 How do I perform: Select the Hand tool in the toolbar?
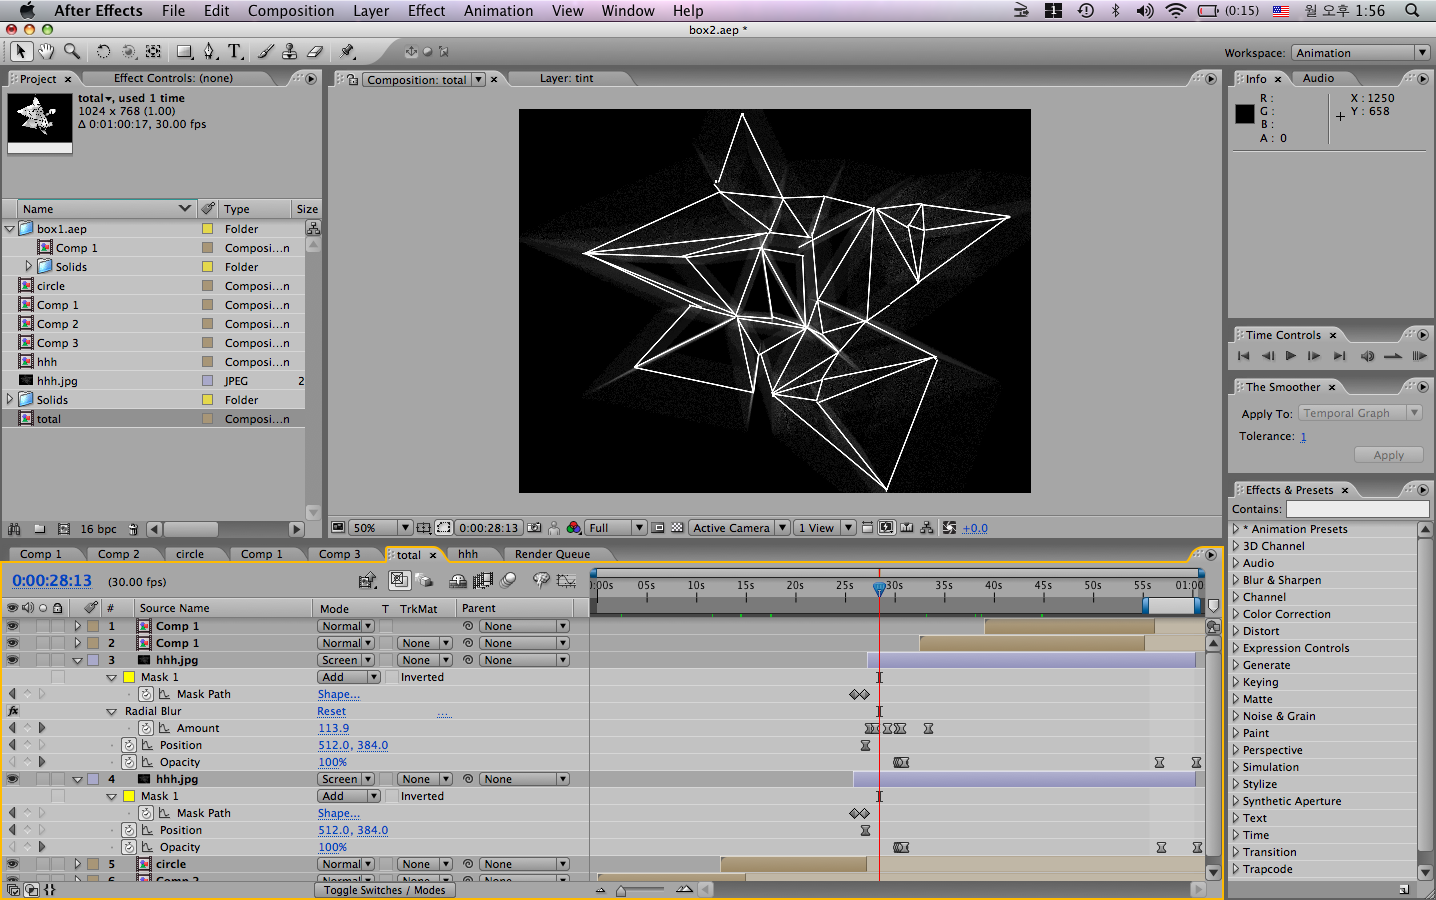coord(45,51)
